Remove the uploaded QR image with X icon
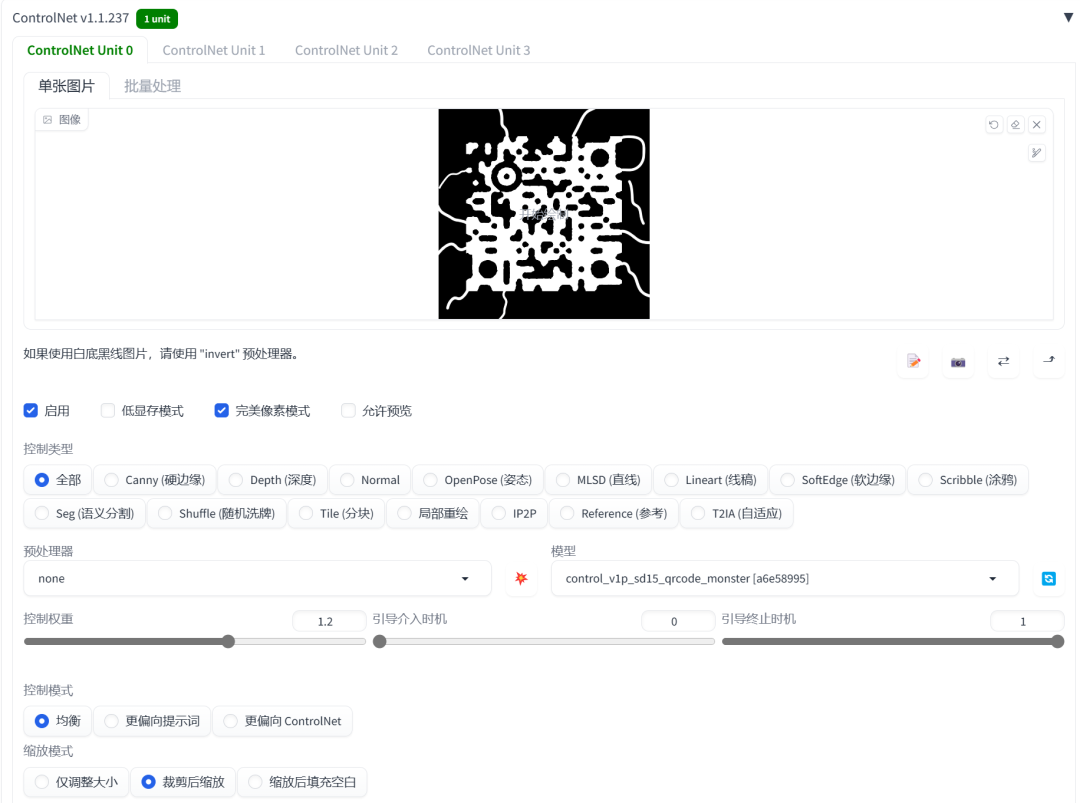This screenshot has width=1080, height=803. 1037,125
